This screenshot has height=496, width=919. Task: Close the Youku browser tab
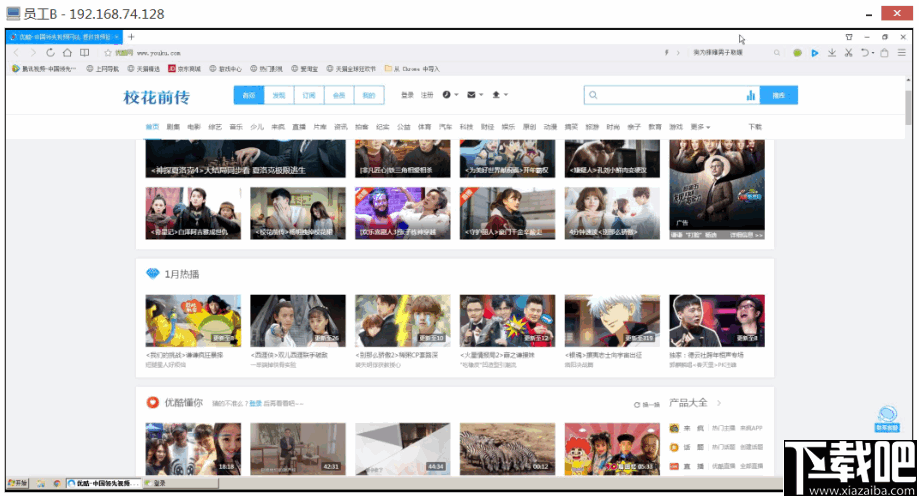[x=116, y=36]
